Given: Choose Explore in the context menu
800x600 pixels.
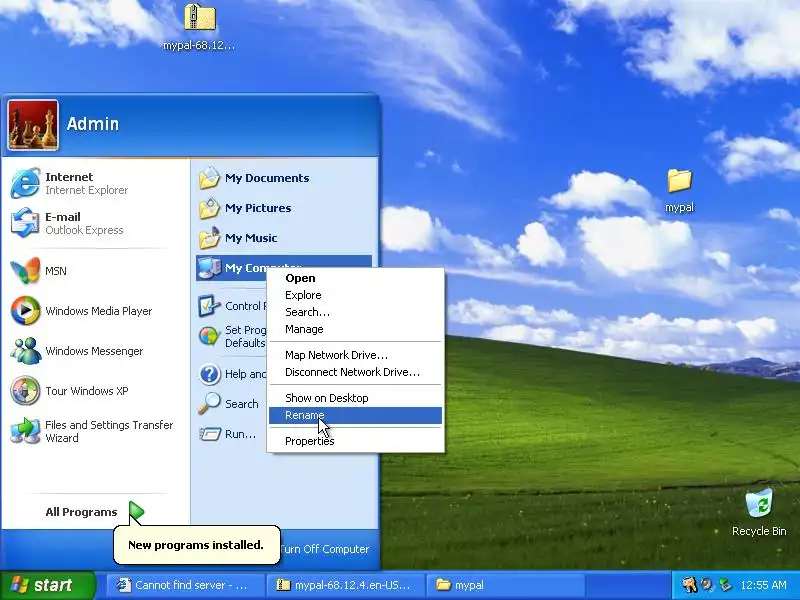Looking at the screenshot, I should [355, 295].
